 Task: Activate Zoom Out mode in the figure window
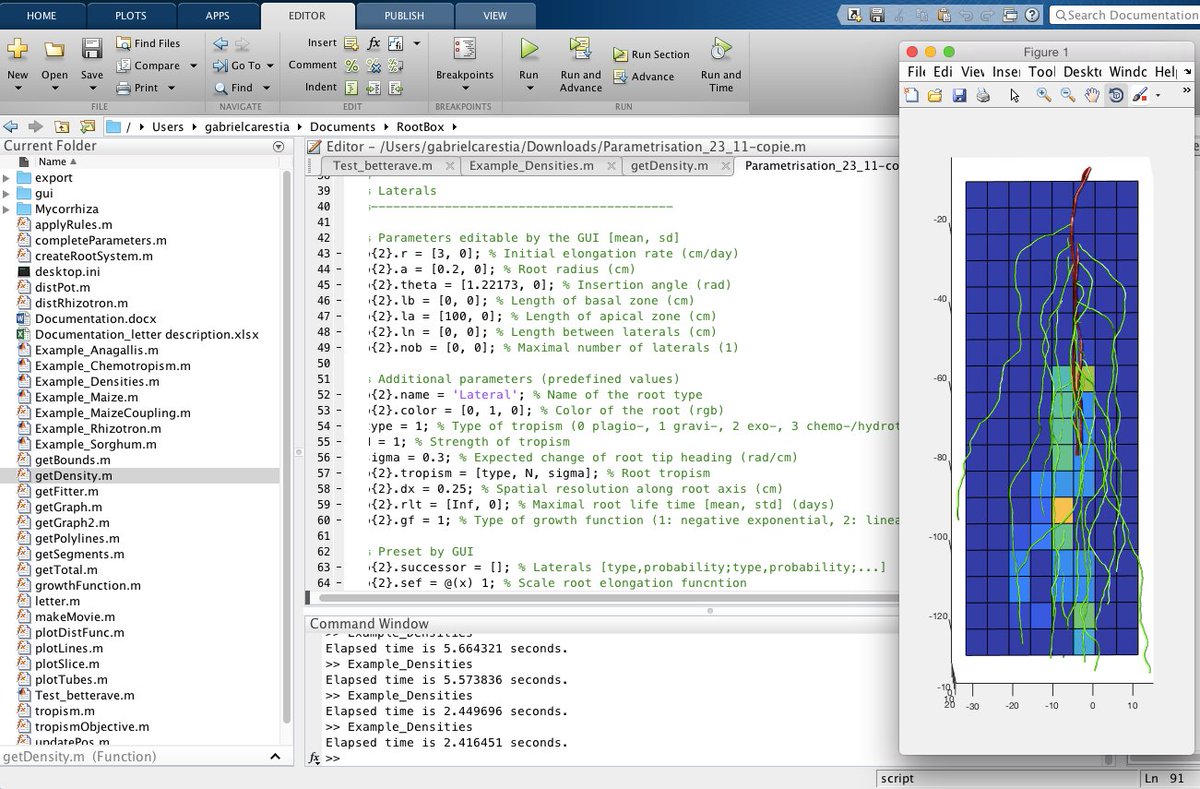click(x=1066, y=94)
